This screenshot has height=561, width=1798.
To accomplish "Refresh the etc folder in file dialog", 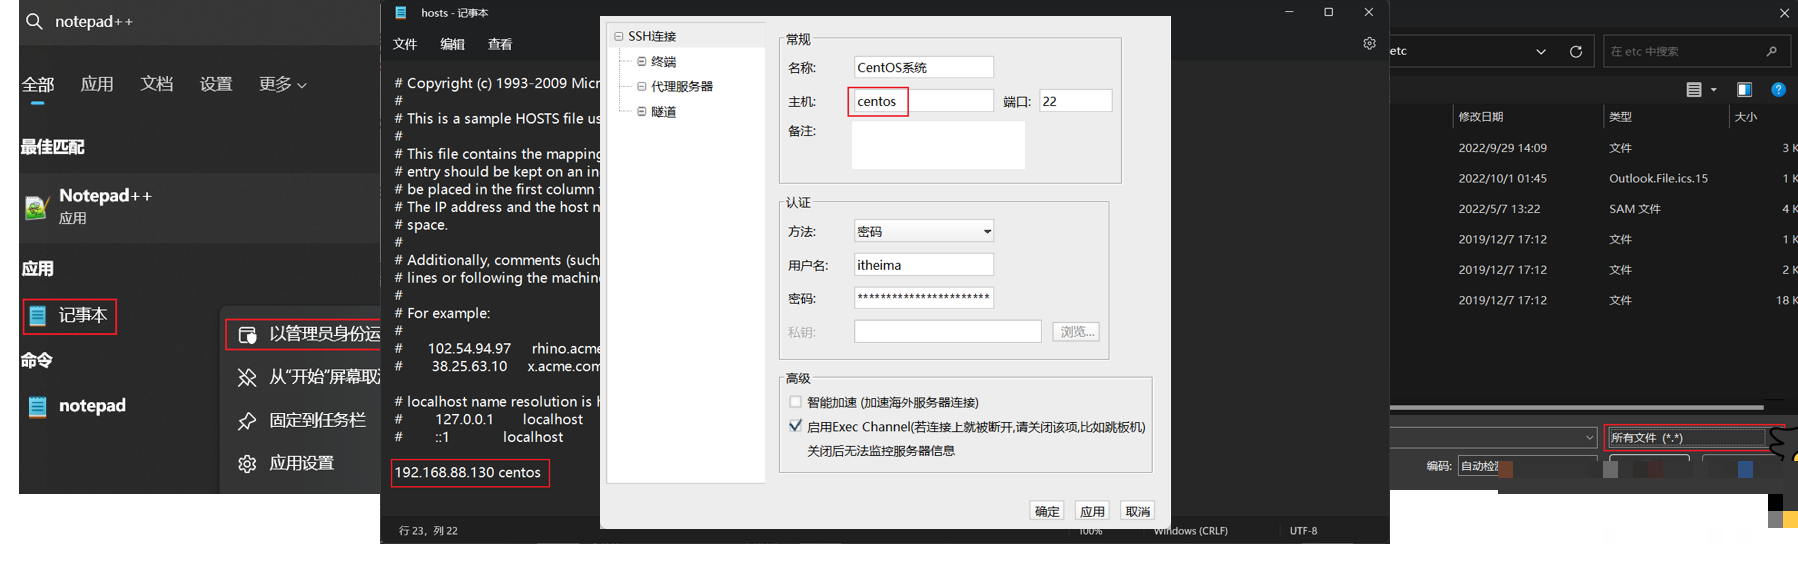I will pyautogui.click(x=1576, y=51).
